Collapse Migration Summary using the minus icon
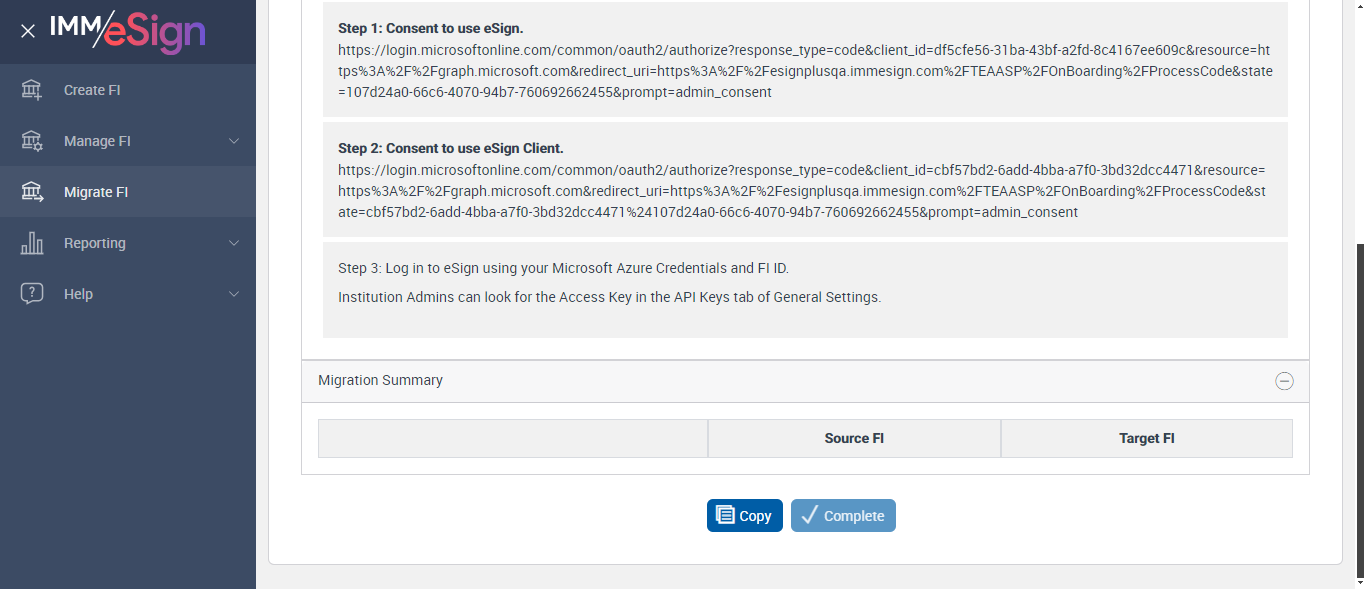Screen dimensions: 1366x589 (x=1284, y=381)
